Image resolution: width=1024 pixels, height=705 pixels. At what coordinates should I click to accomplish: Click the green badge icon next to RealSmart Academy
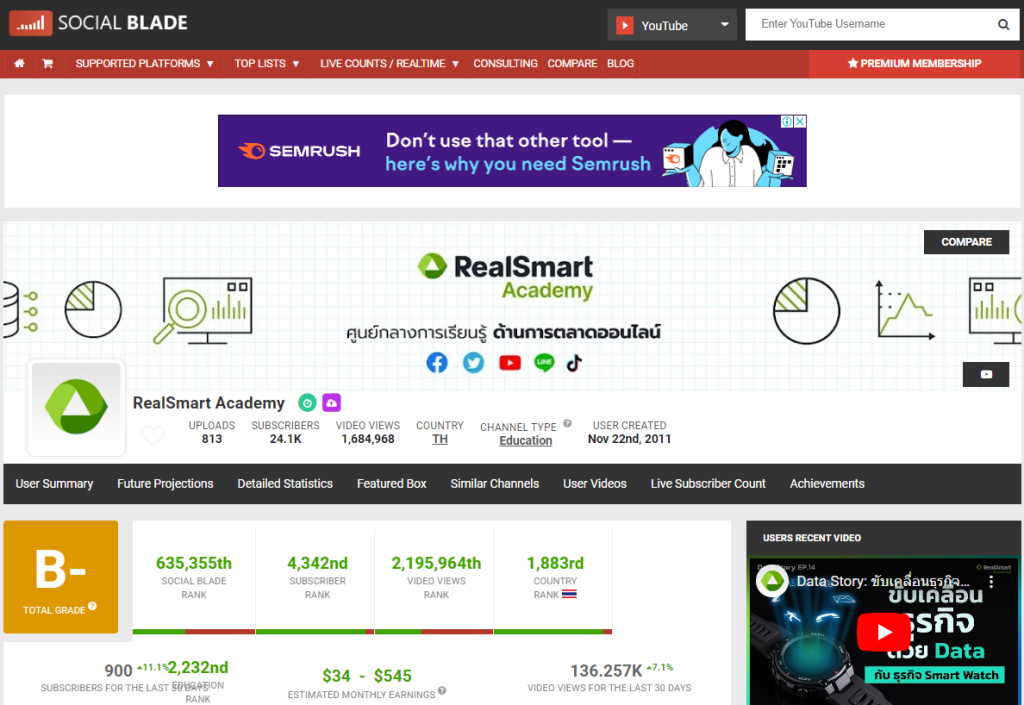pyautogui.click(x=307, y=403)
